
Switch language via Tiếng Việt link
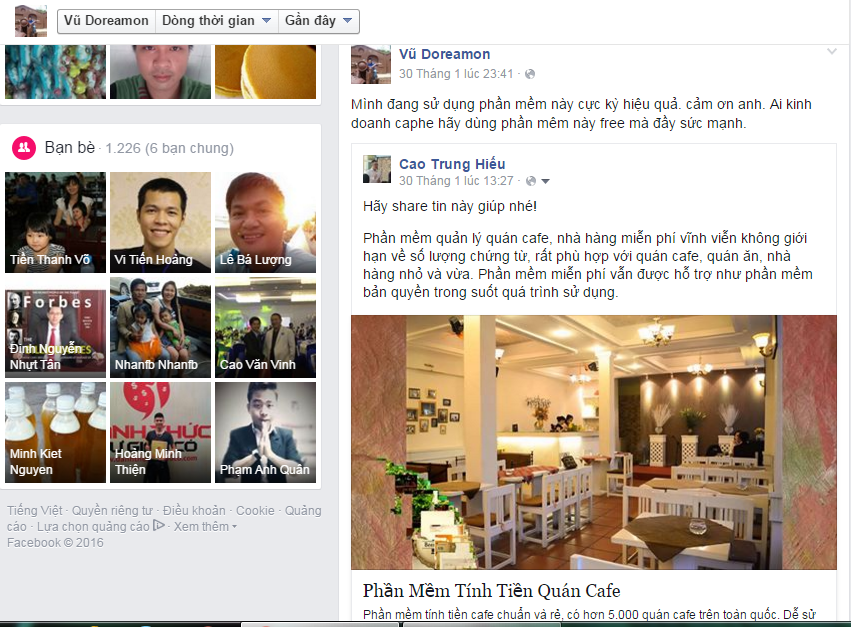coord(34,511)
